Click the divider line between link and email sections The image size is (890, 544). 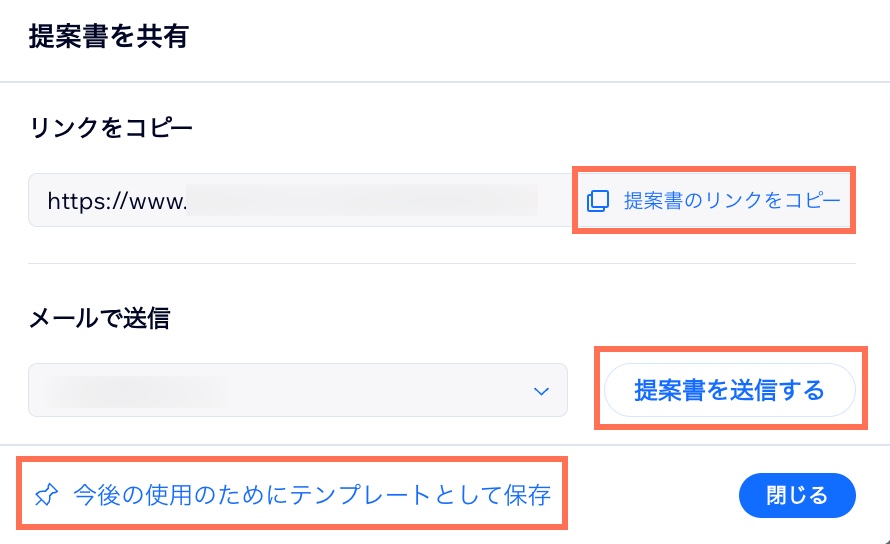(x=442, y=264)
